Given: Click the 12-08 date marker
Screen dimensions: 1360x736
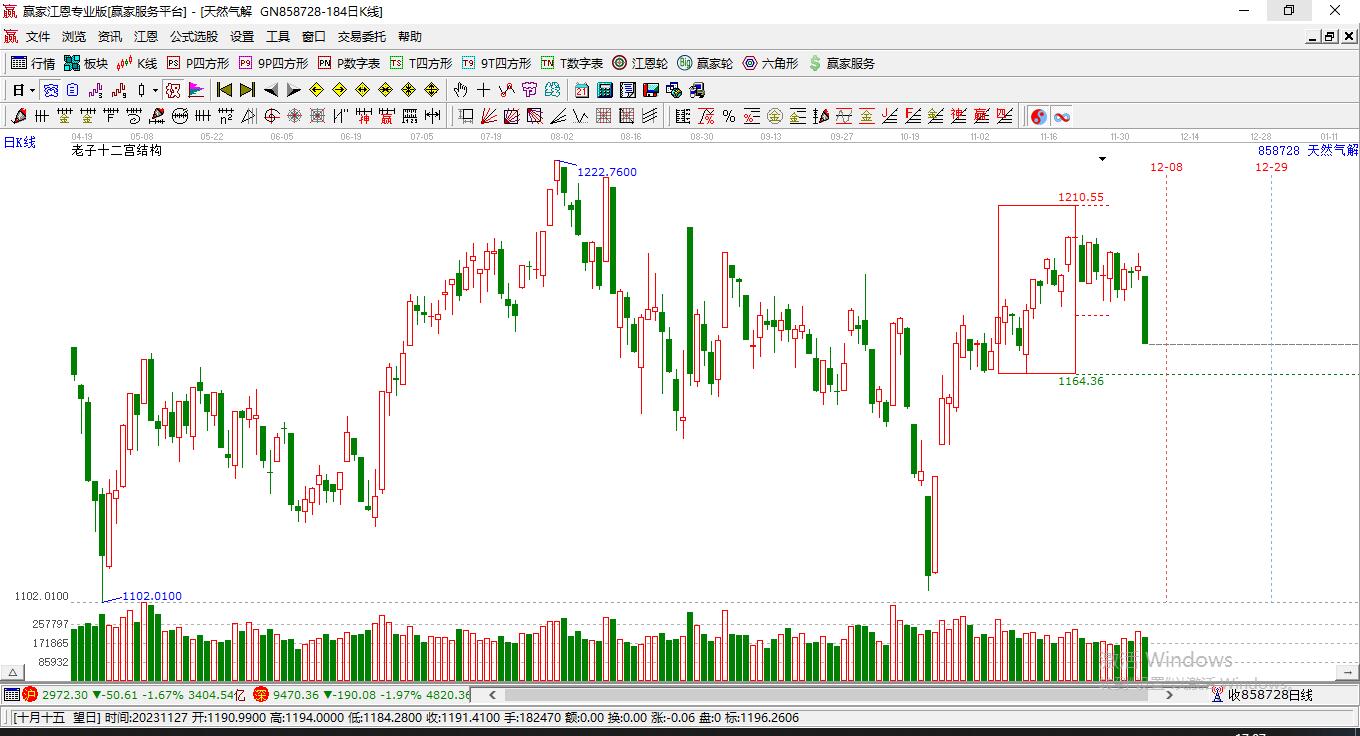Looking at the screenshot, I should point(1166,167).
